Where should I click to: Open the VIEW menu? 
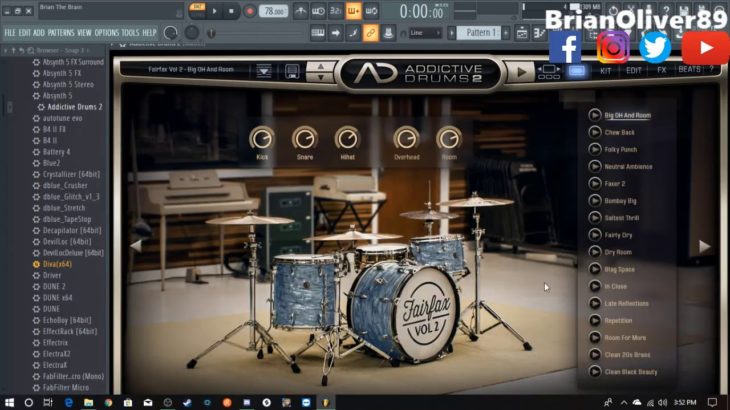click(x=84, y=33)
